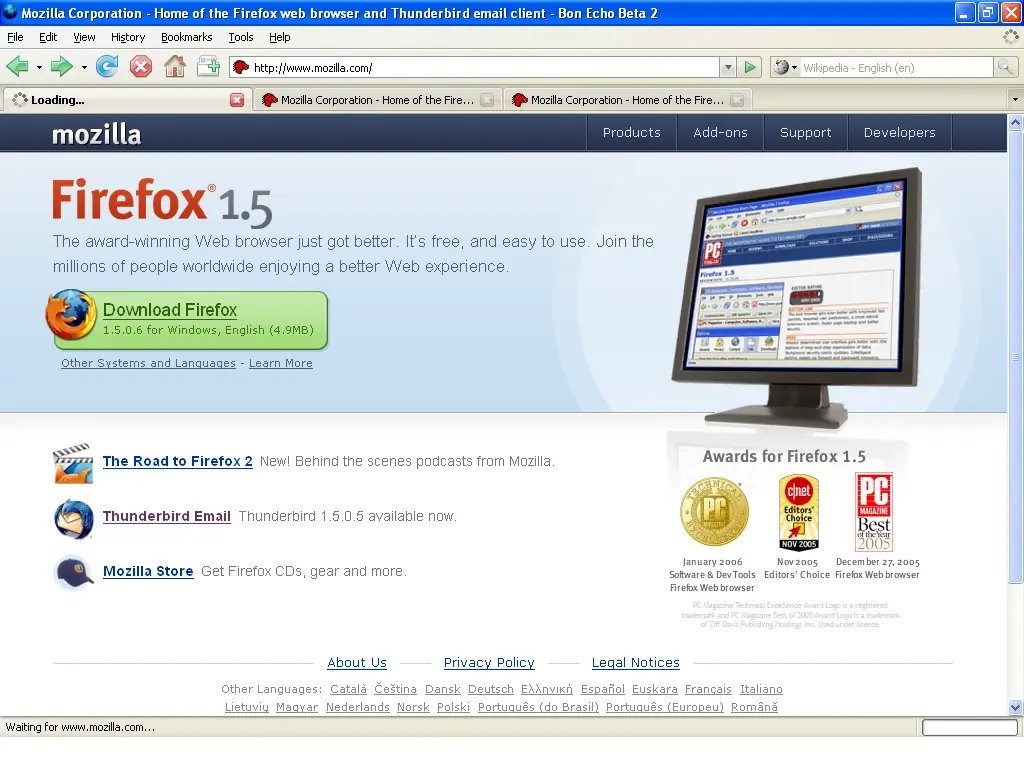The height and width of the screenshot is (768, 1024).
Task: Go to the Home page icon
Action: (x=174, y=67)
